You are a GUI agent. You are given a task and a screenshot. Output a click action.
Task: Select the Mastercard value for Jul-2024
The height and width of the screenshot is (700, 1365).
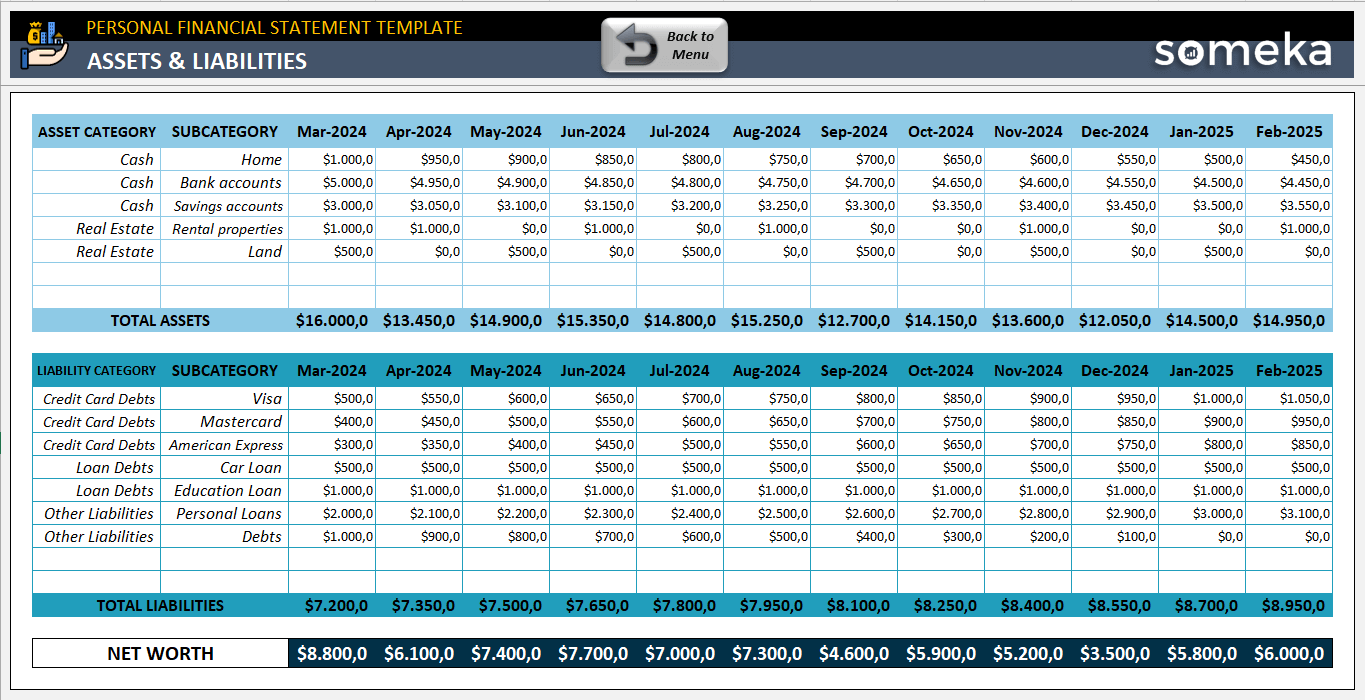point(680,421)
